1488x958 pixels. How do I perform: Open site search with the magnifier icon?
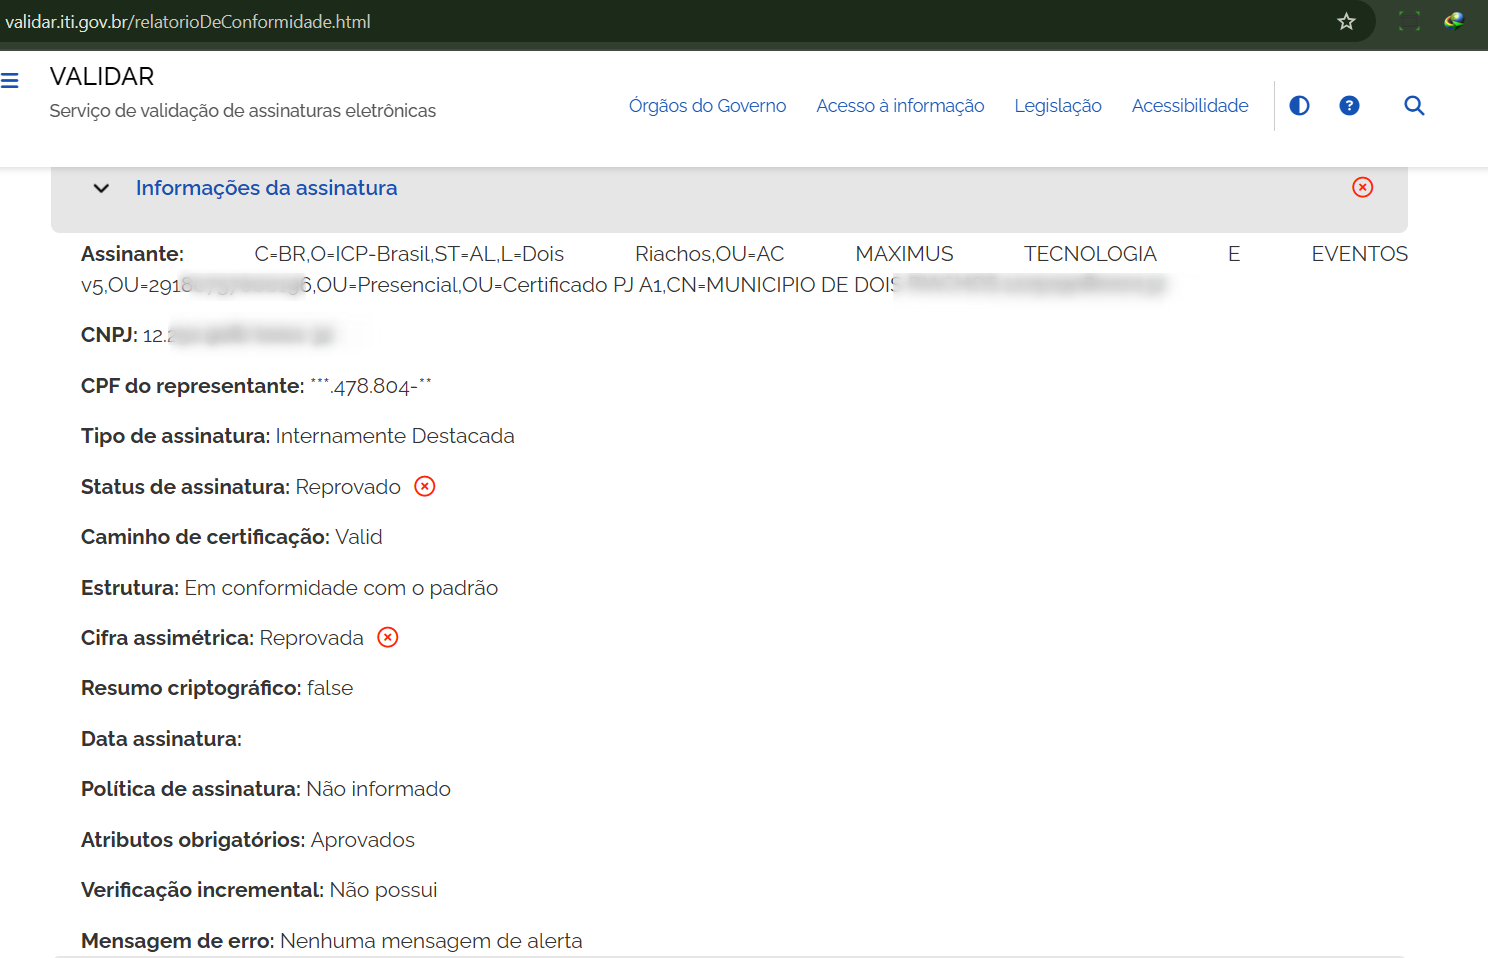[1414, 106]
